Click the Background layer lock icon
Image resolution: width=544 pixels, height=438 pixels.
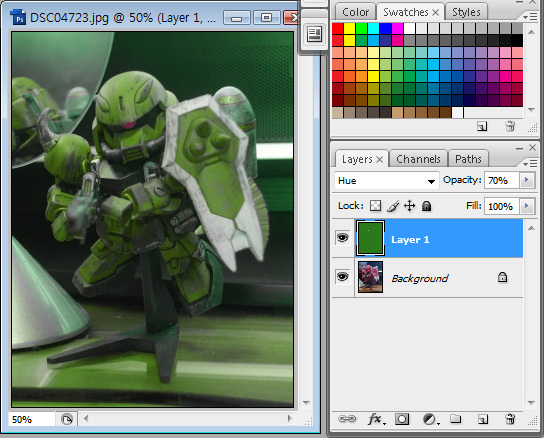502,277
